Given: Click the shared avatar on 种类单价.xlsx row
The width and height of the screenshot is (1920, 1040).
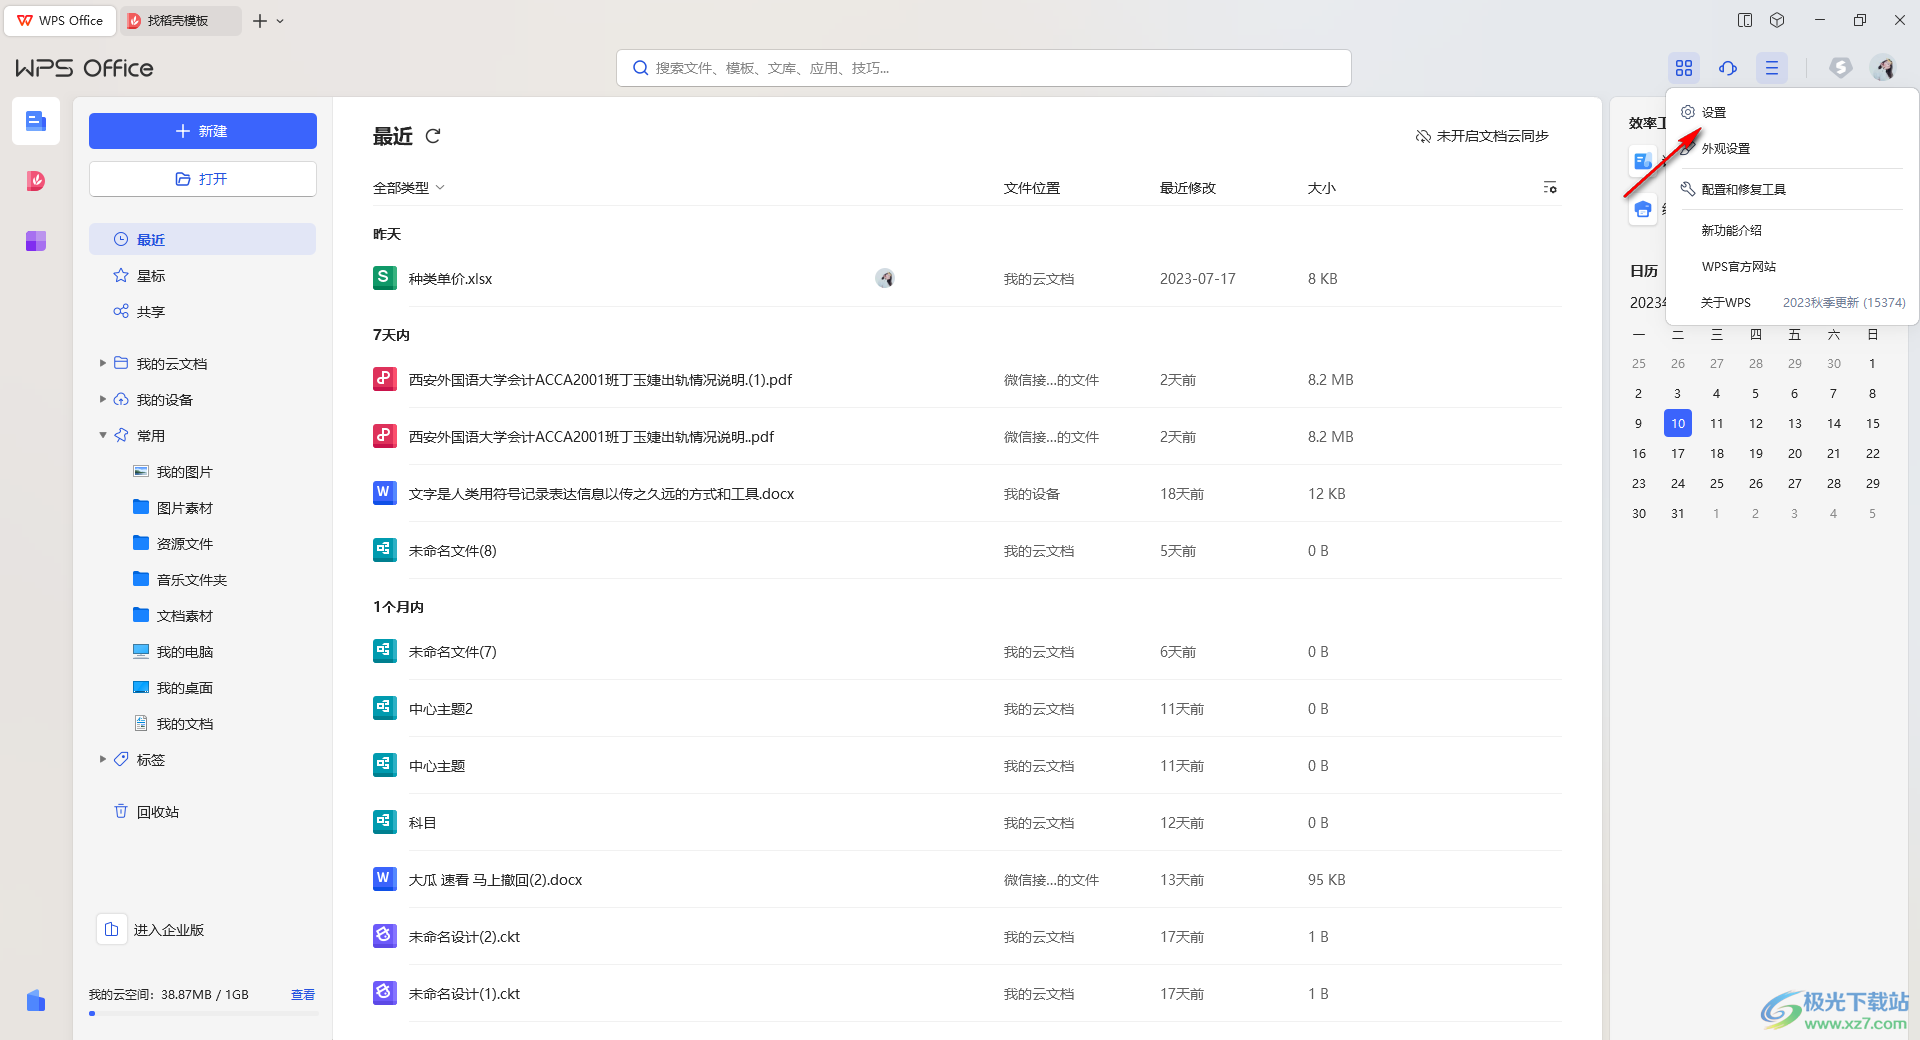Looking at the screenshot, I should pyautogui.click(x=885, y=279).
